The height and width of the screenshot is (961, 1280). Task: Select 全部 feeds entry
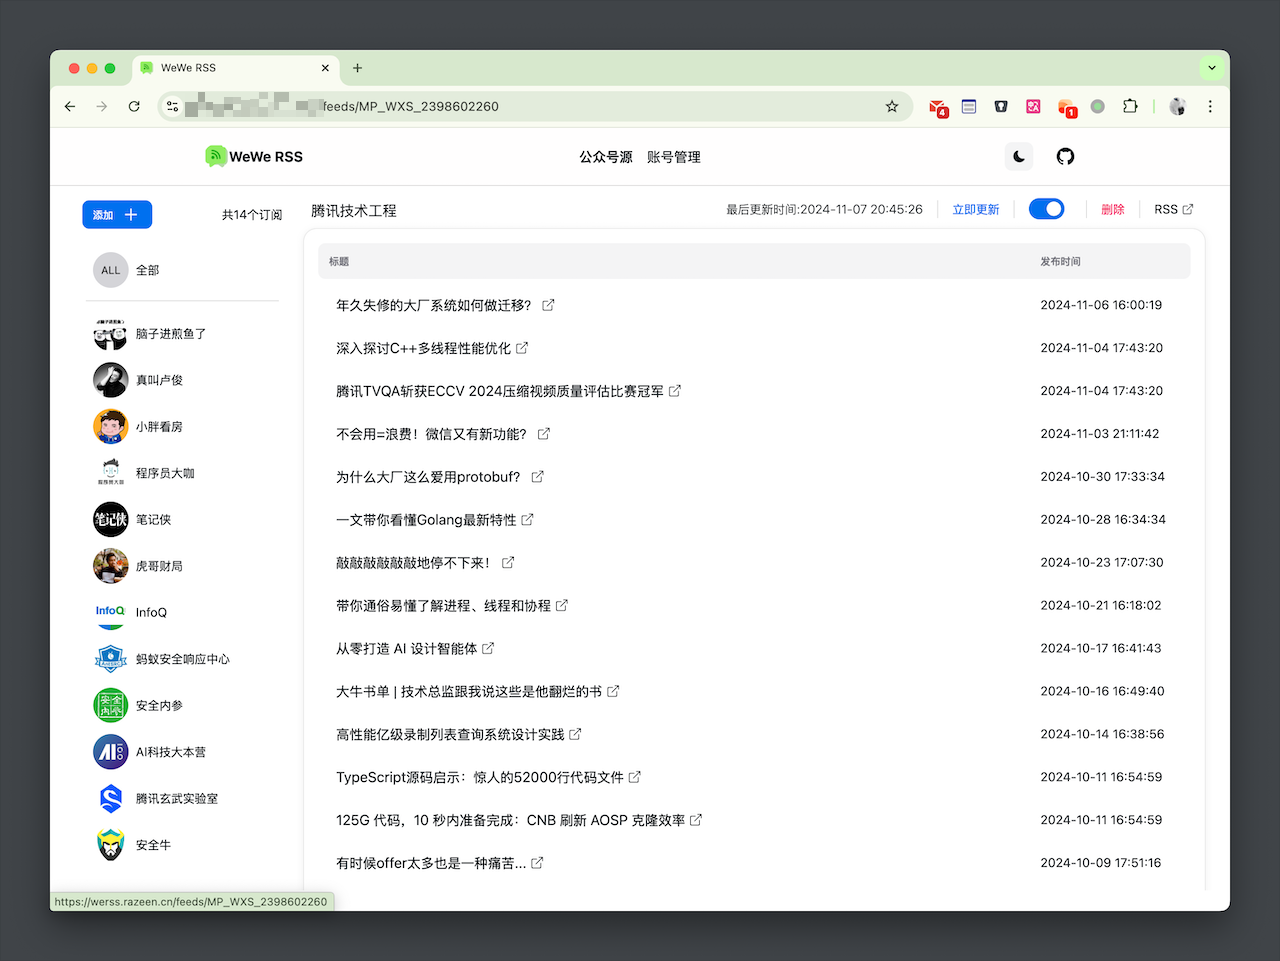tap(147, 270)
